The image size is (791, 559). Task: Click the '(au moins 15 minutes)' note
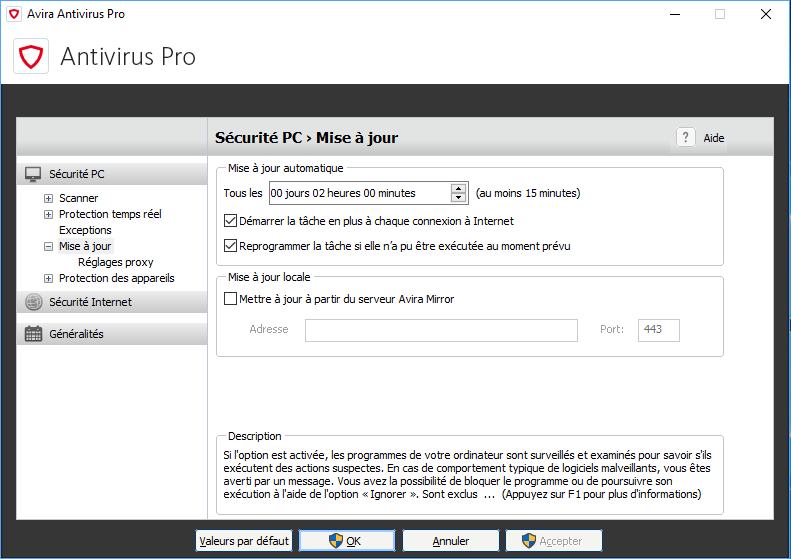coord(528,193)
